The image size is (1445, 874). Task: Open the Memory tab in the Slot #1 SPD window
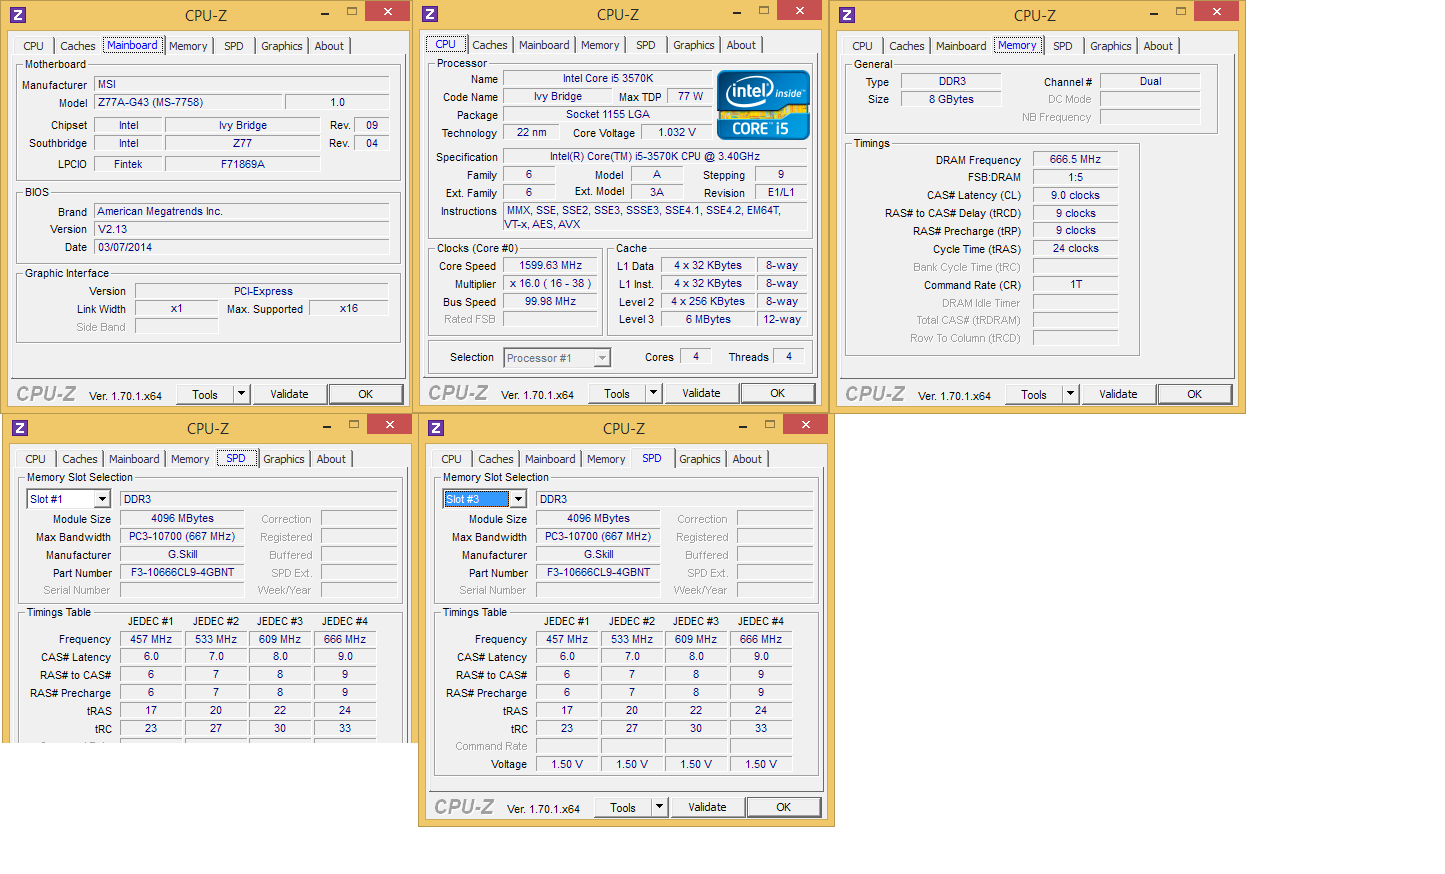[190, 459]
